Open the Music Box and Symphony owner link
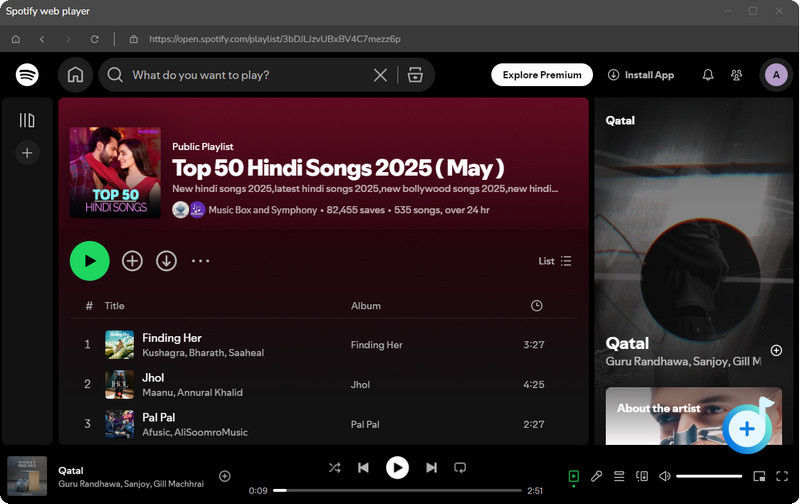The height and width of the screenshot is (504, 800). (x=263, y=210)
